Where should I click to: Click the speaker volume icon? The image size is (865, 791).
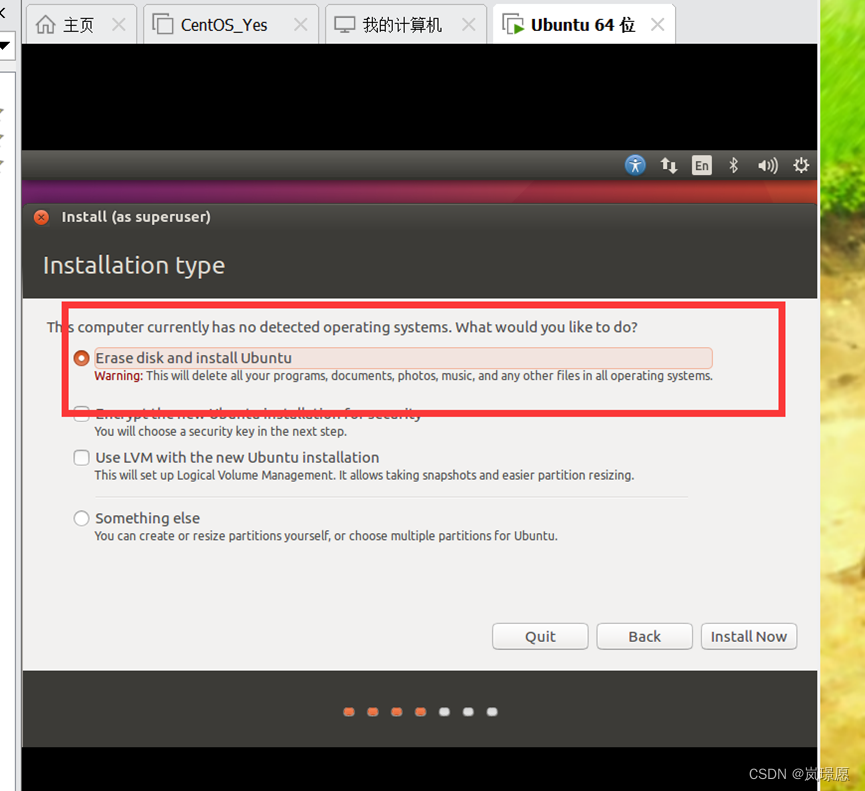tap(766, 165)
